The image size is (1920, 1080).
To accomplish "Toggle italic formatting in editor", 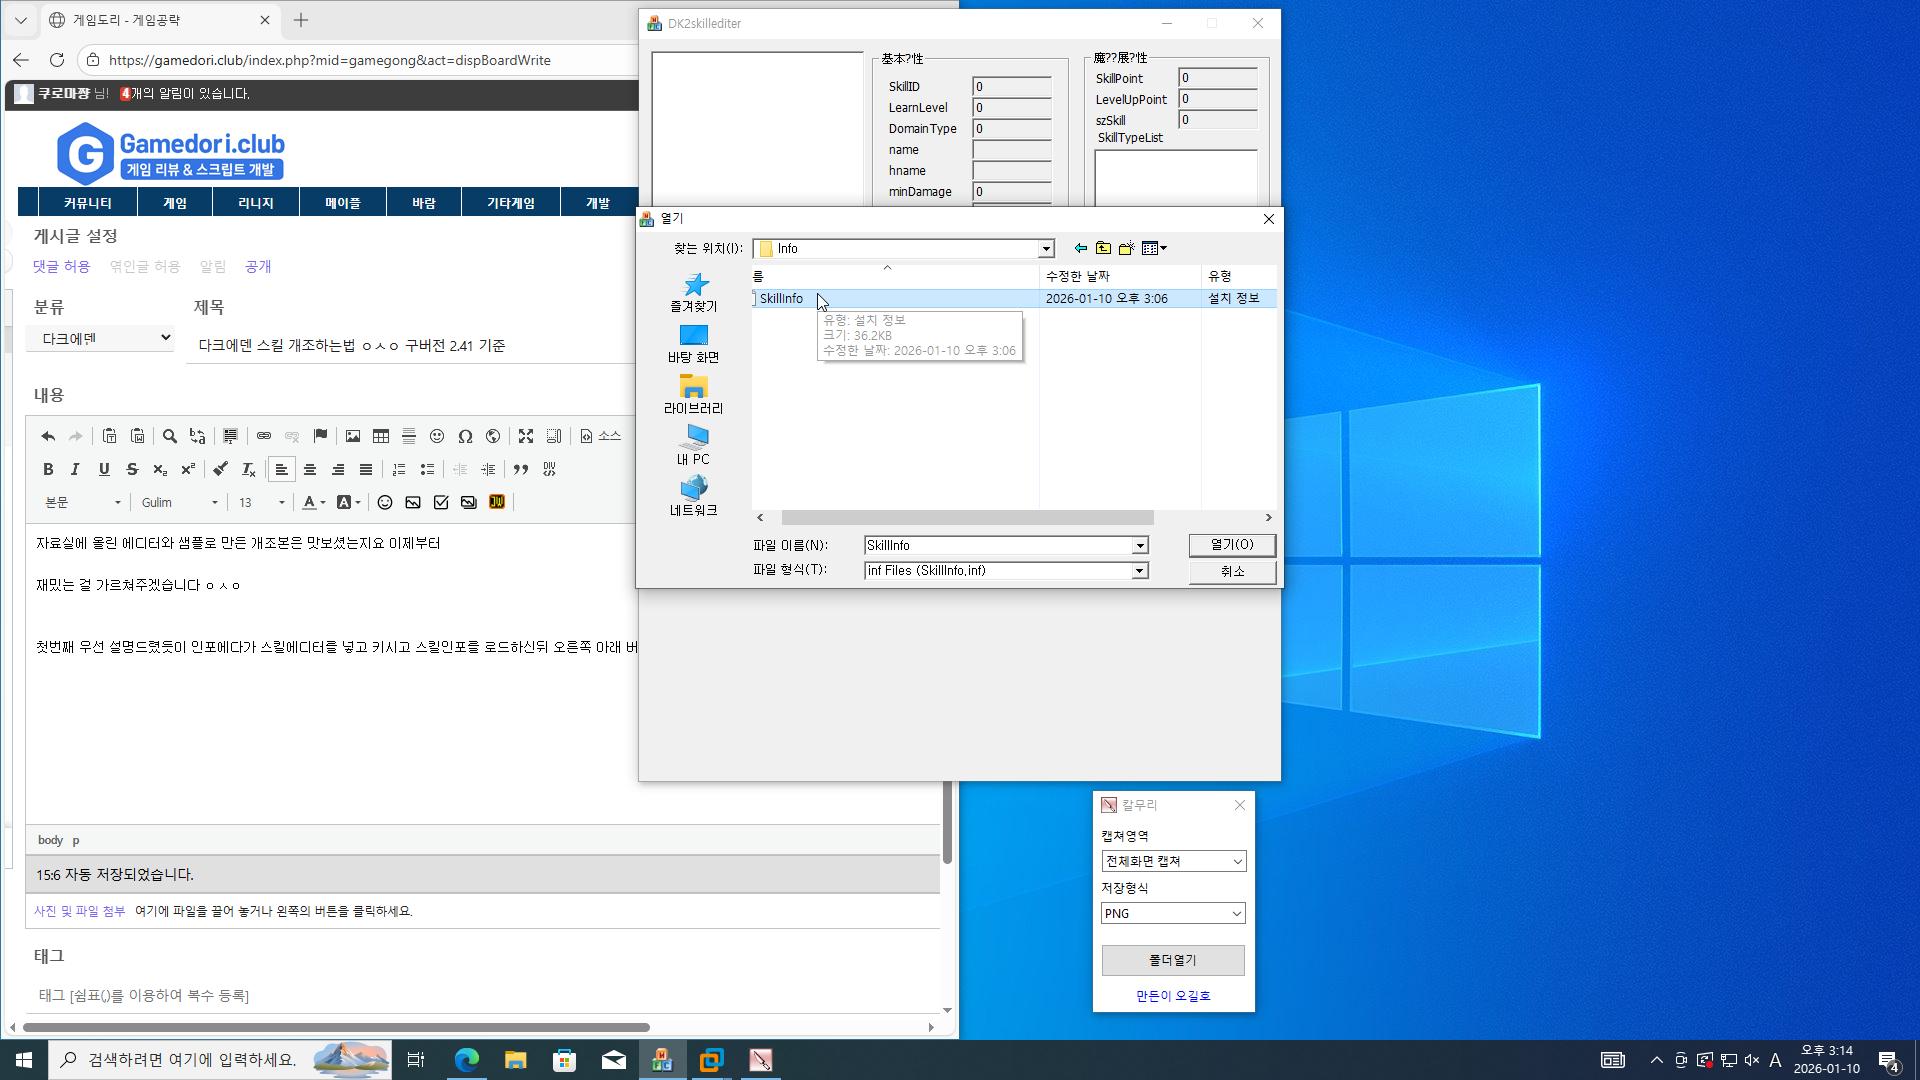I will (75, 469).
